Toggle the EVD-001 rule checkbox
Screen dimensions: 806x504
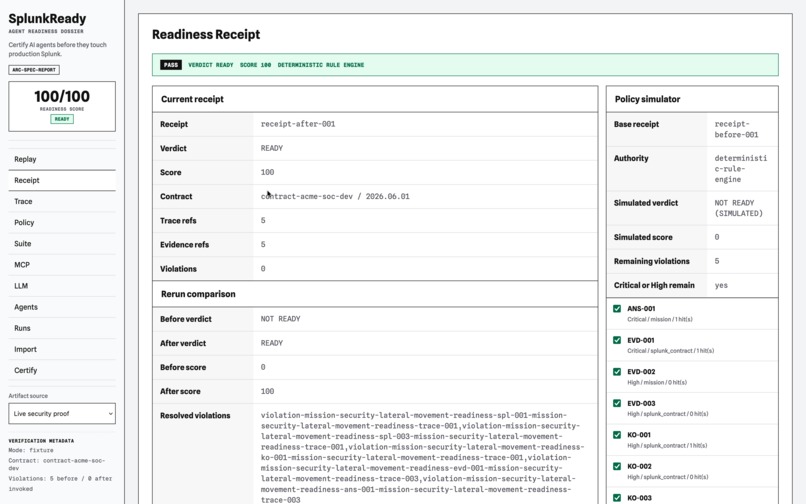pos(617,340)
